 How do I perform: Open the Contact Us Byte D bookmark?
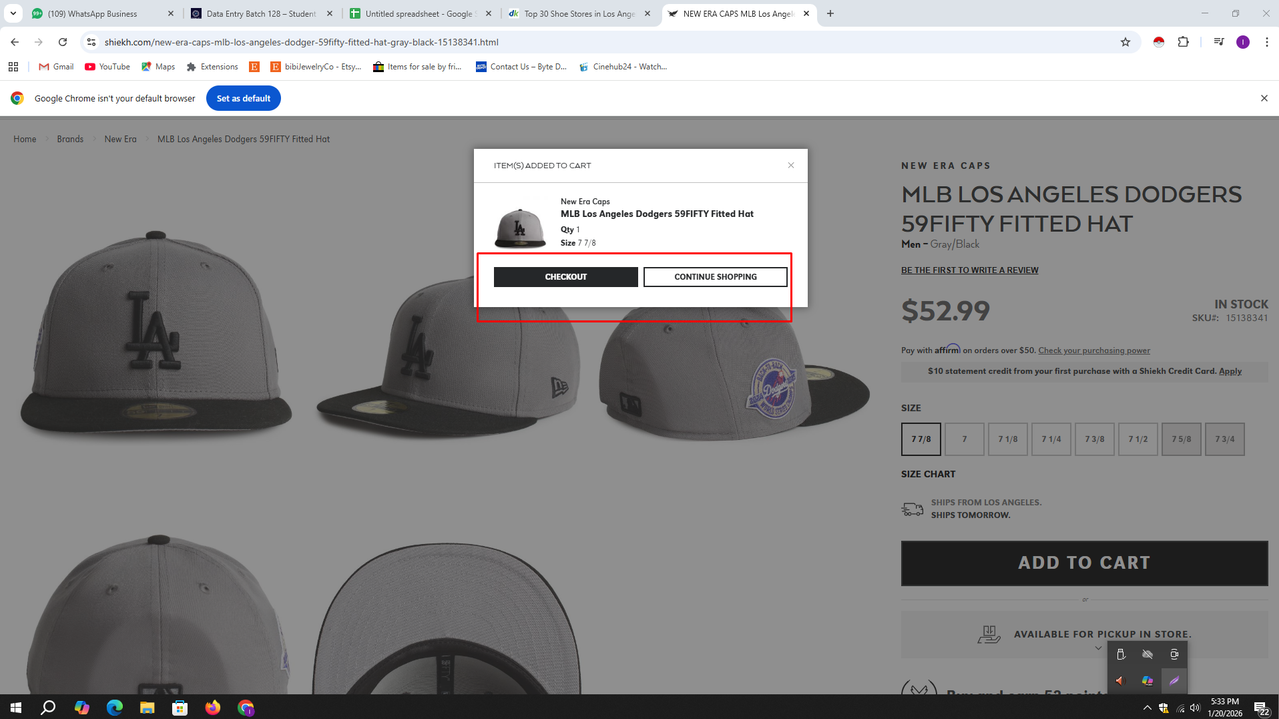521,67
